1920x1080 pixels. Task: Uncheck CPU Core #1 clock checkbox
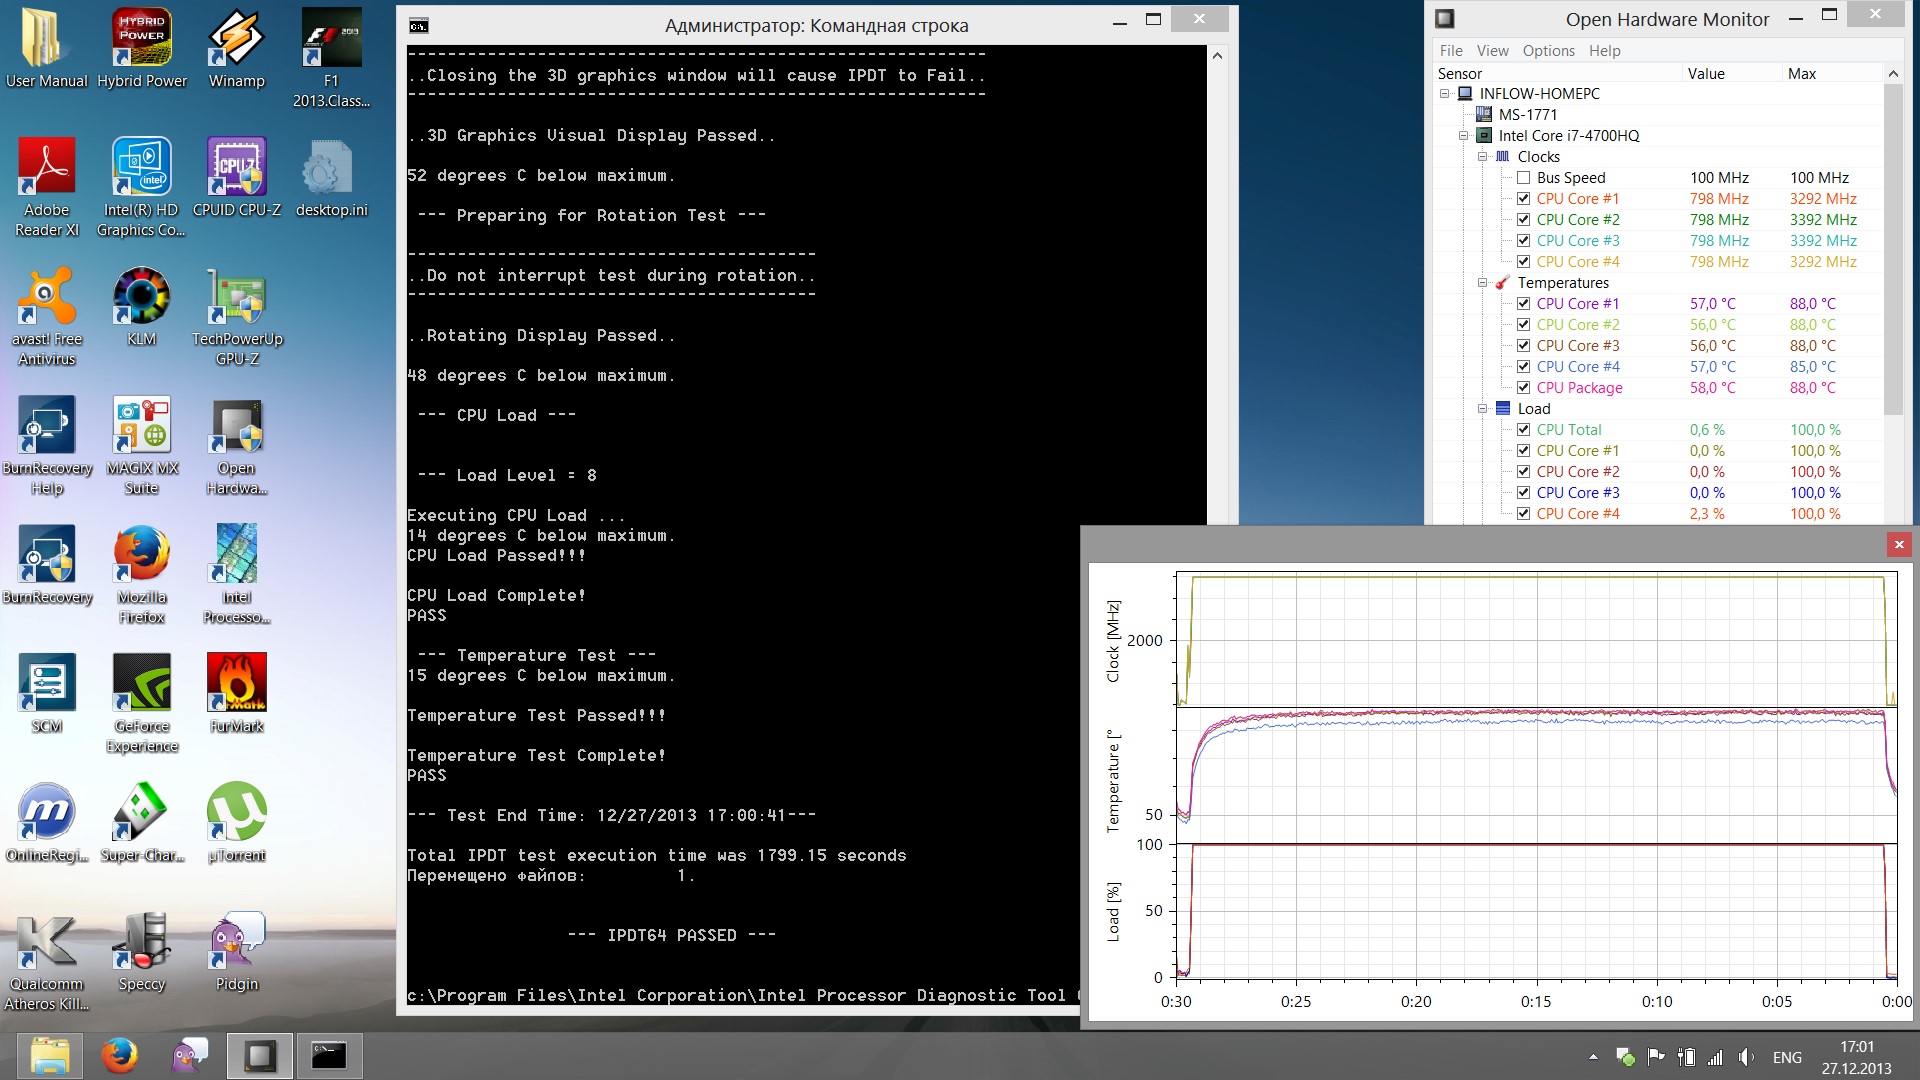point(1523,199)
